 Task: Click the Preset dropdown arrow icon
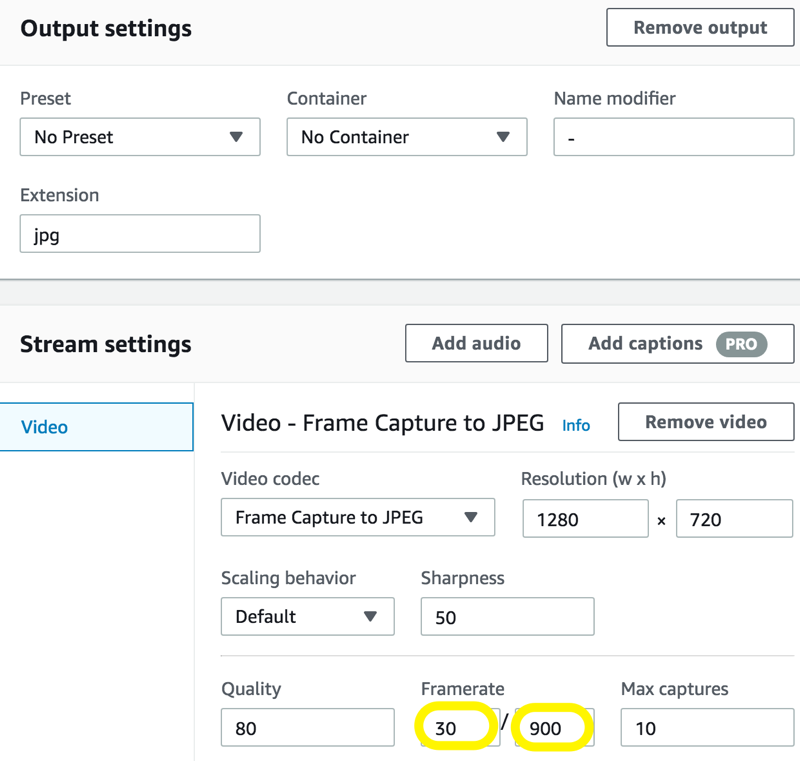236,137
